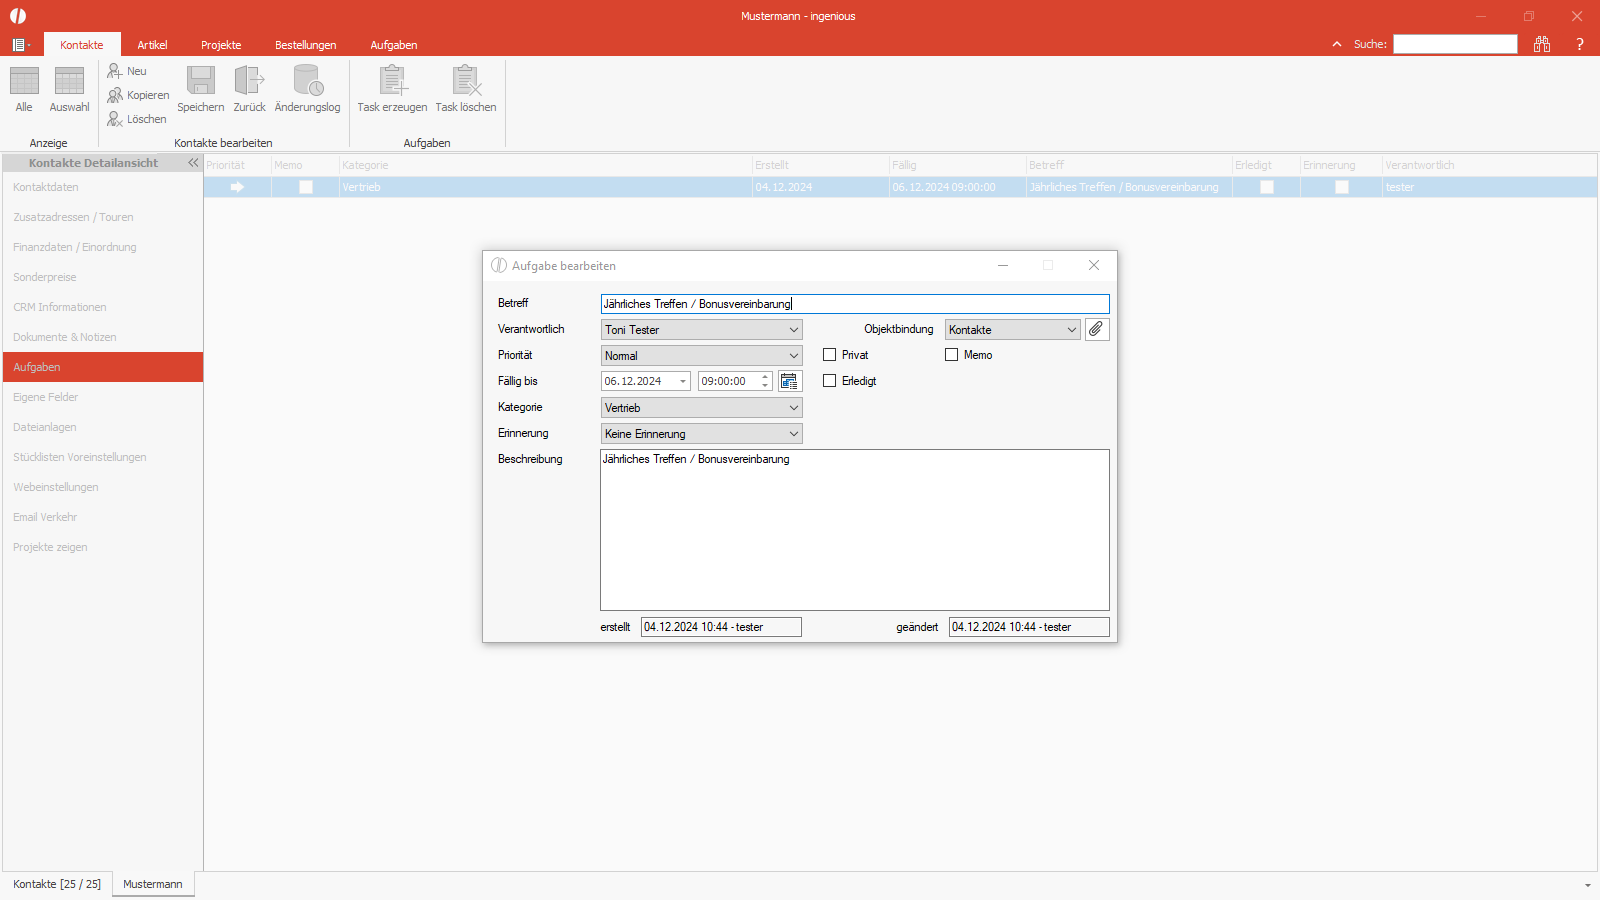This screenshot has width=1600, height=900.
Task: Click Kopieren in the ribbon
Action: tap(139, 95)
